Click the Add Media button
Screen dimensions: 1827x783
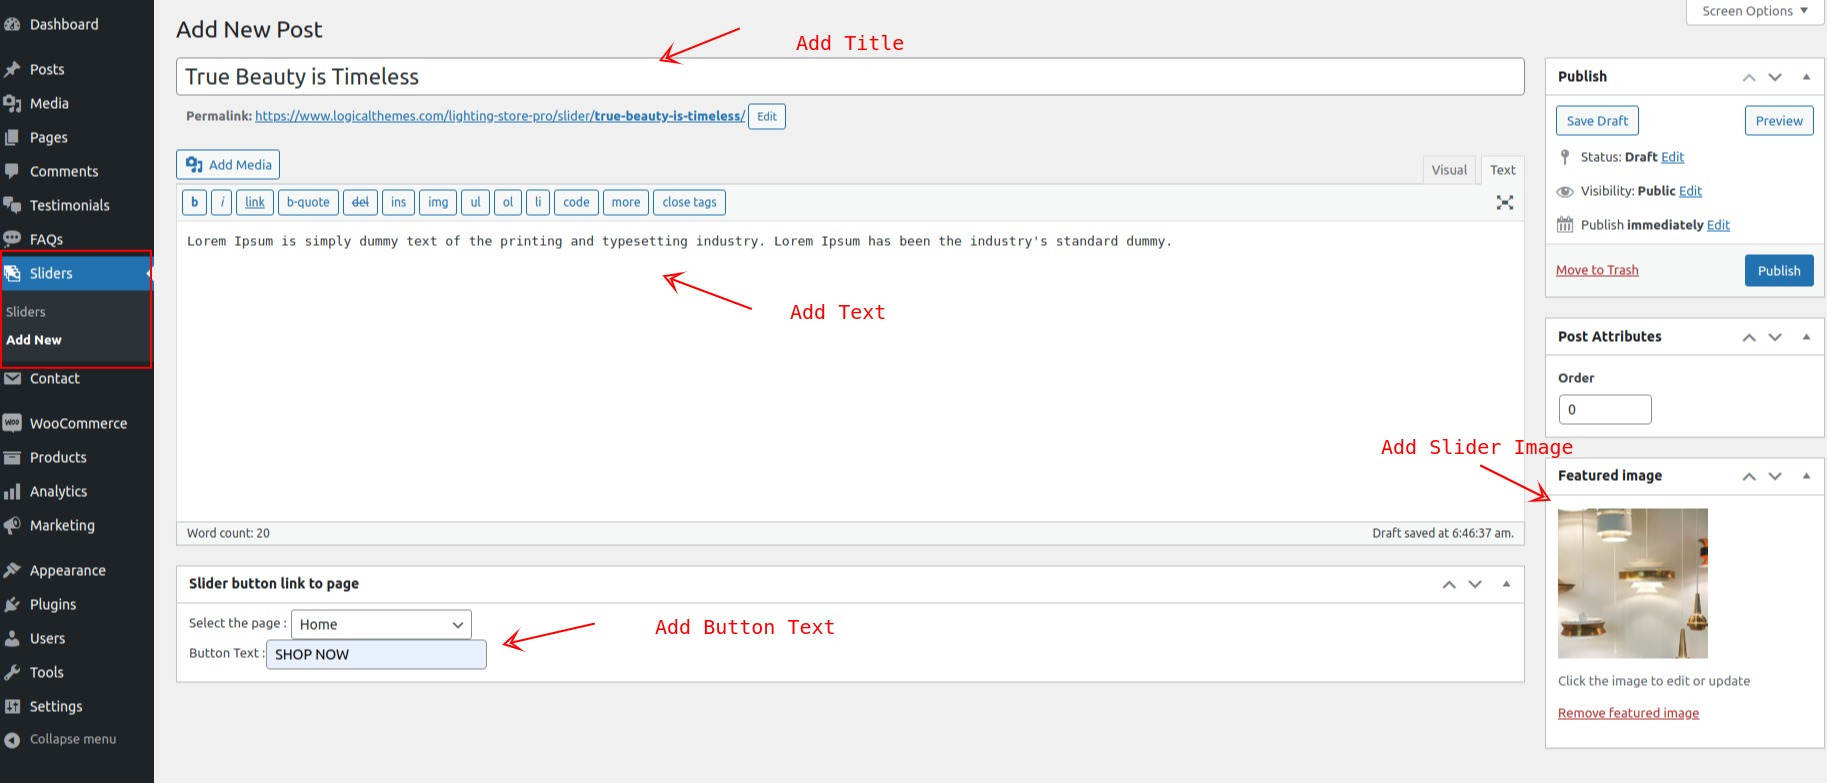228,165
